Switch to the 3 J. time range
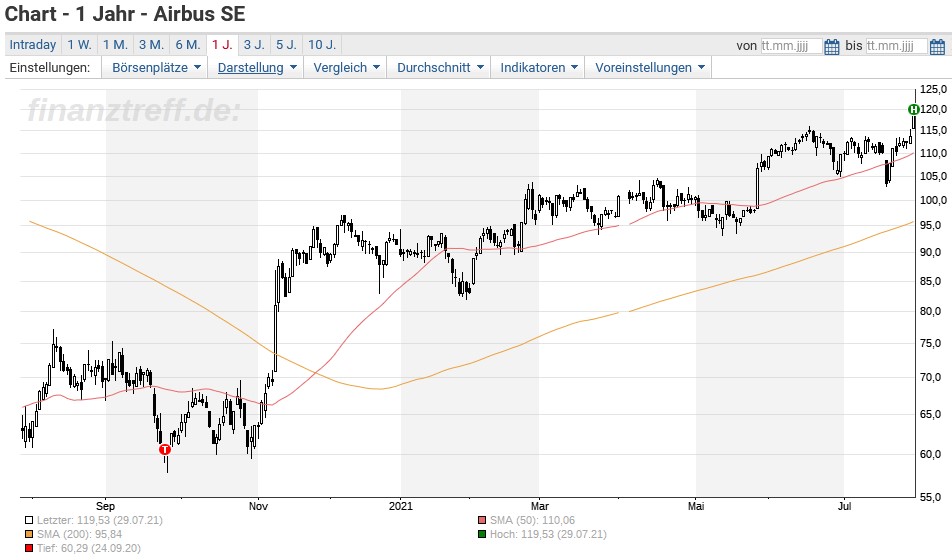Viewport: 952px width, 560px height. 254,45
